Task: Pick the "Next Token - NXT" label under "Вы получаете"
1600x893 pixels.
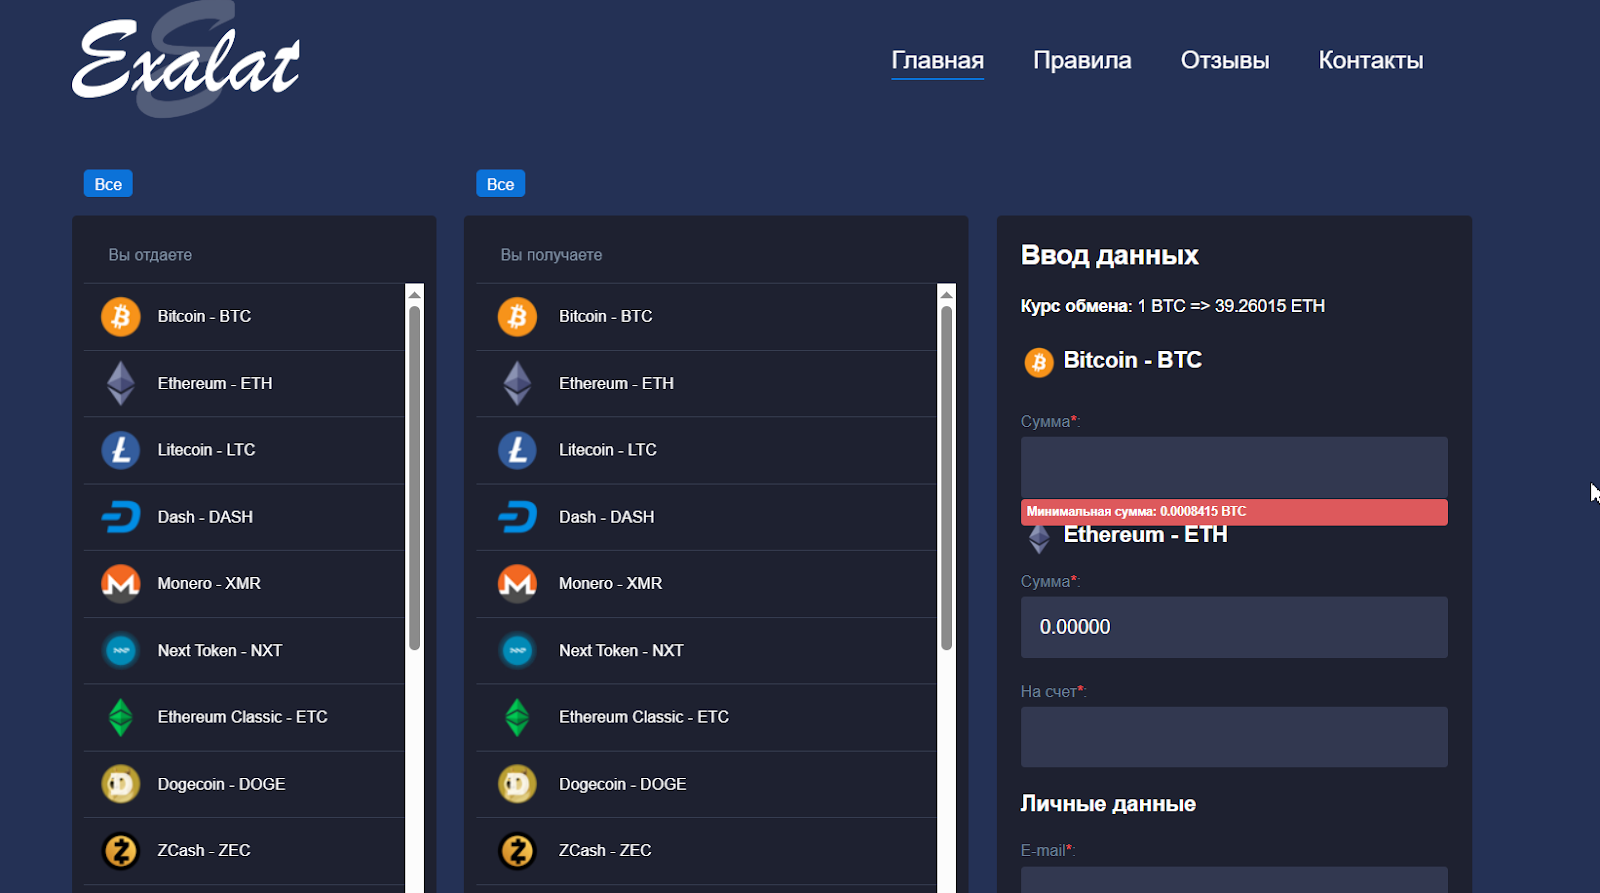Action: coord(622,650)
